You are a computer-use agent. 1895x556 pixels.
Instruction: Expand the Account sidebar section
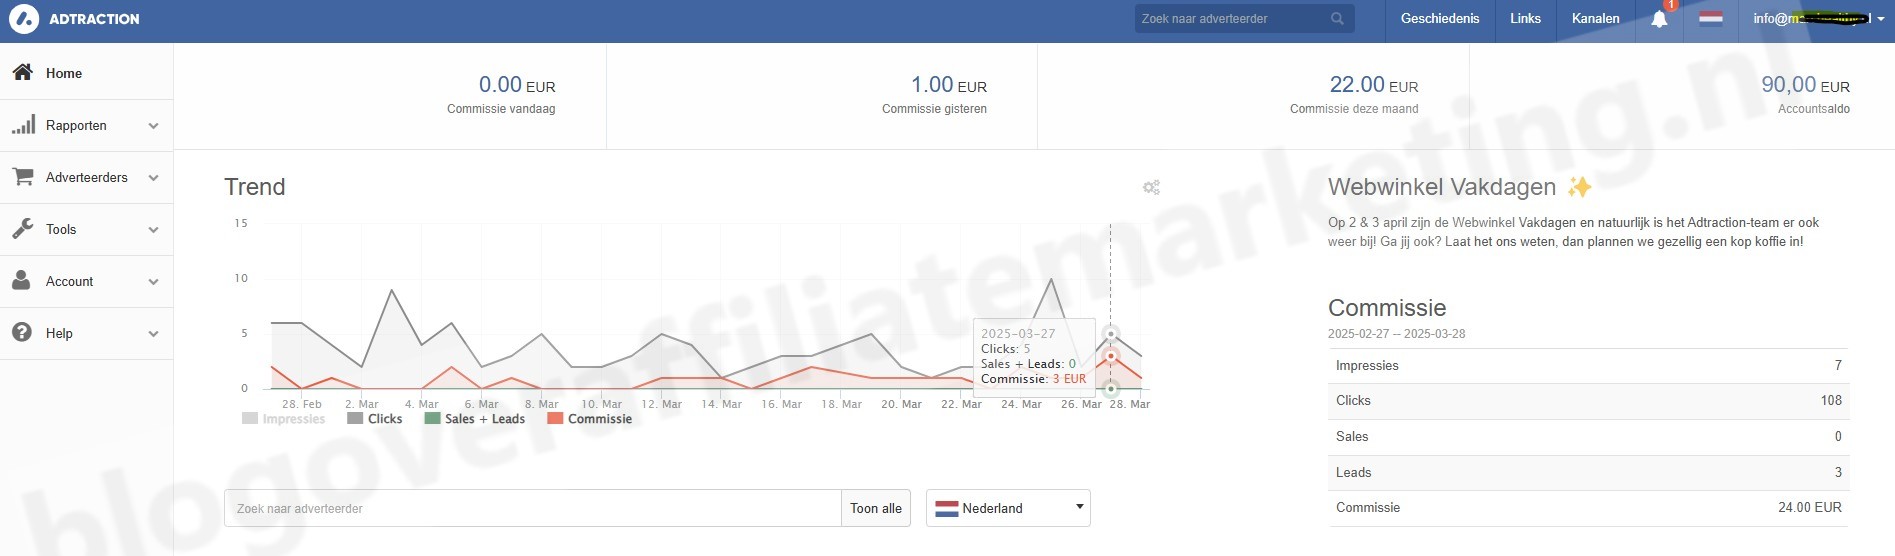[x=86, y=281]
